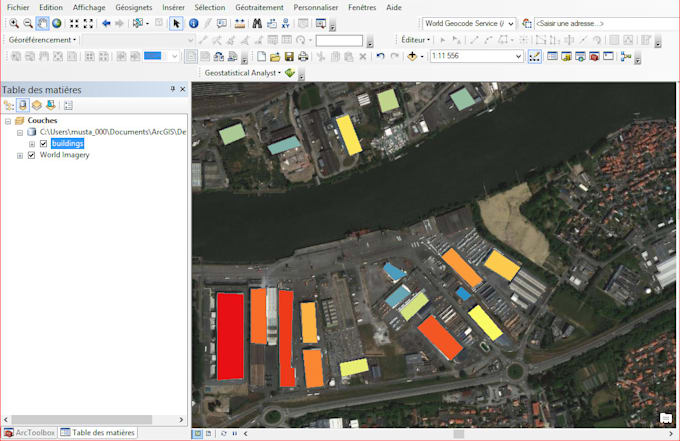
Task: Open the Catalog window icon
Action: point(566,56)
